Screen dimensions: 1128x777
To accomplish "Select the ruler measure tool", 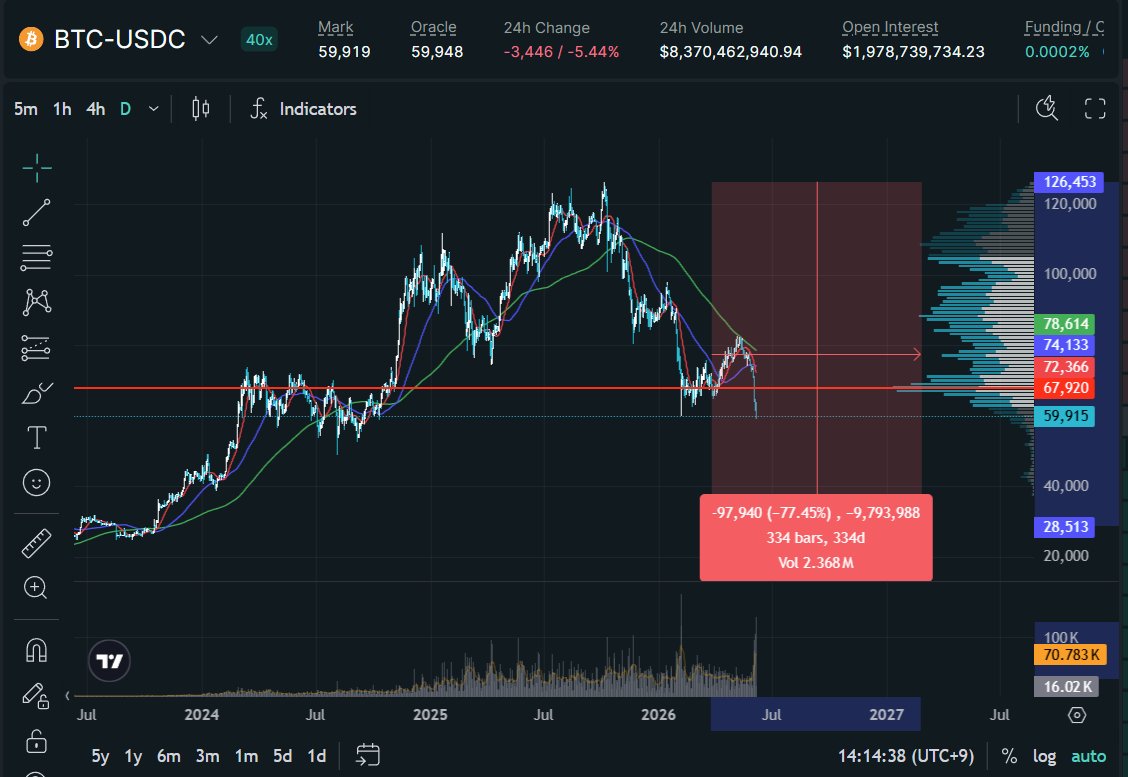I will pyautogui.click(x=37, y=543).
